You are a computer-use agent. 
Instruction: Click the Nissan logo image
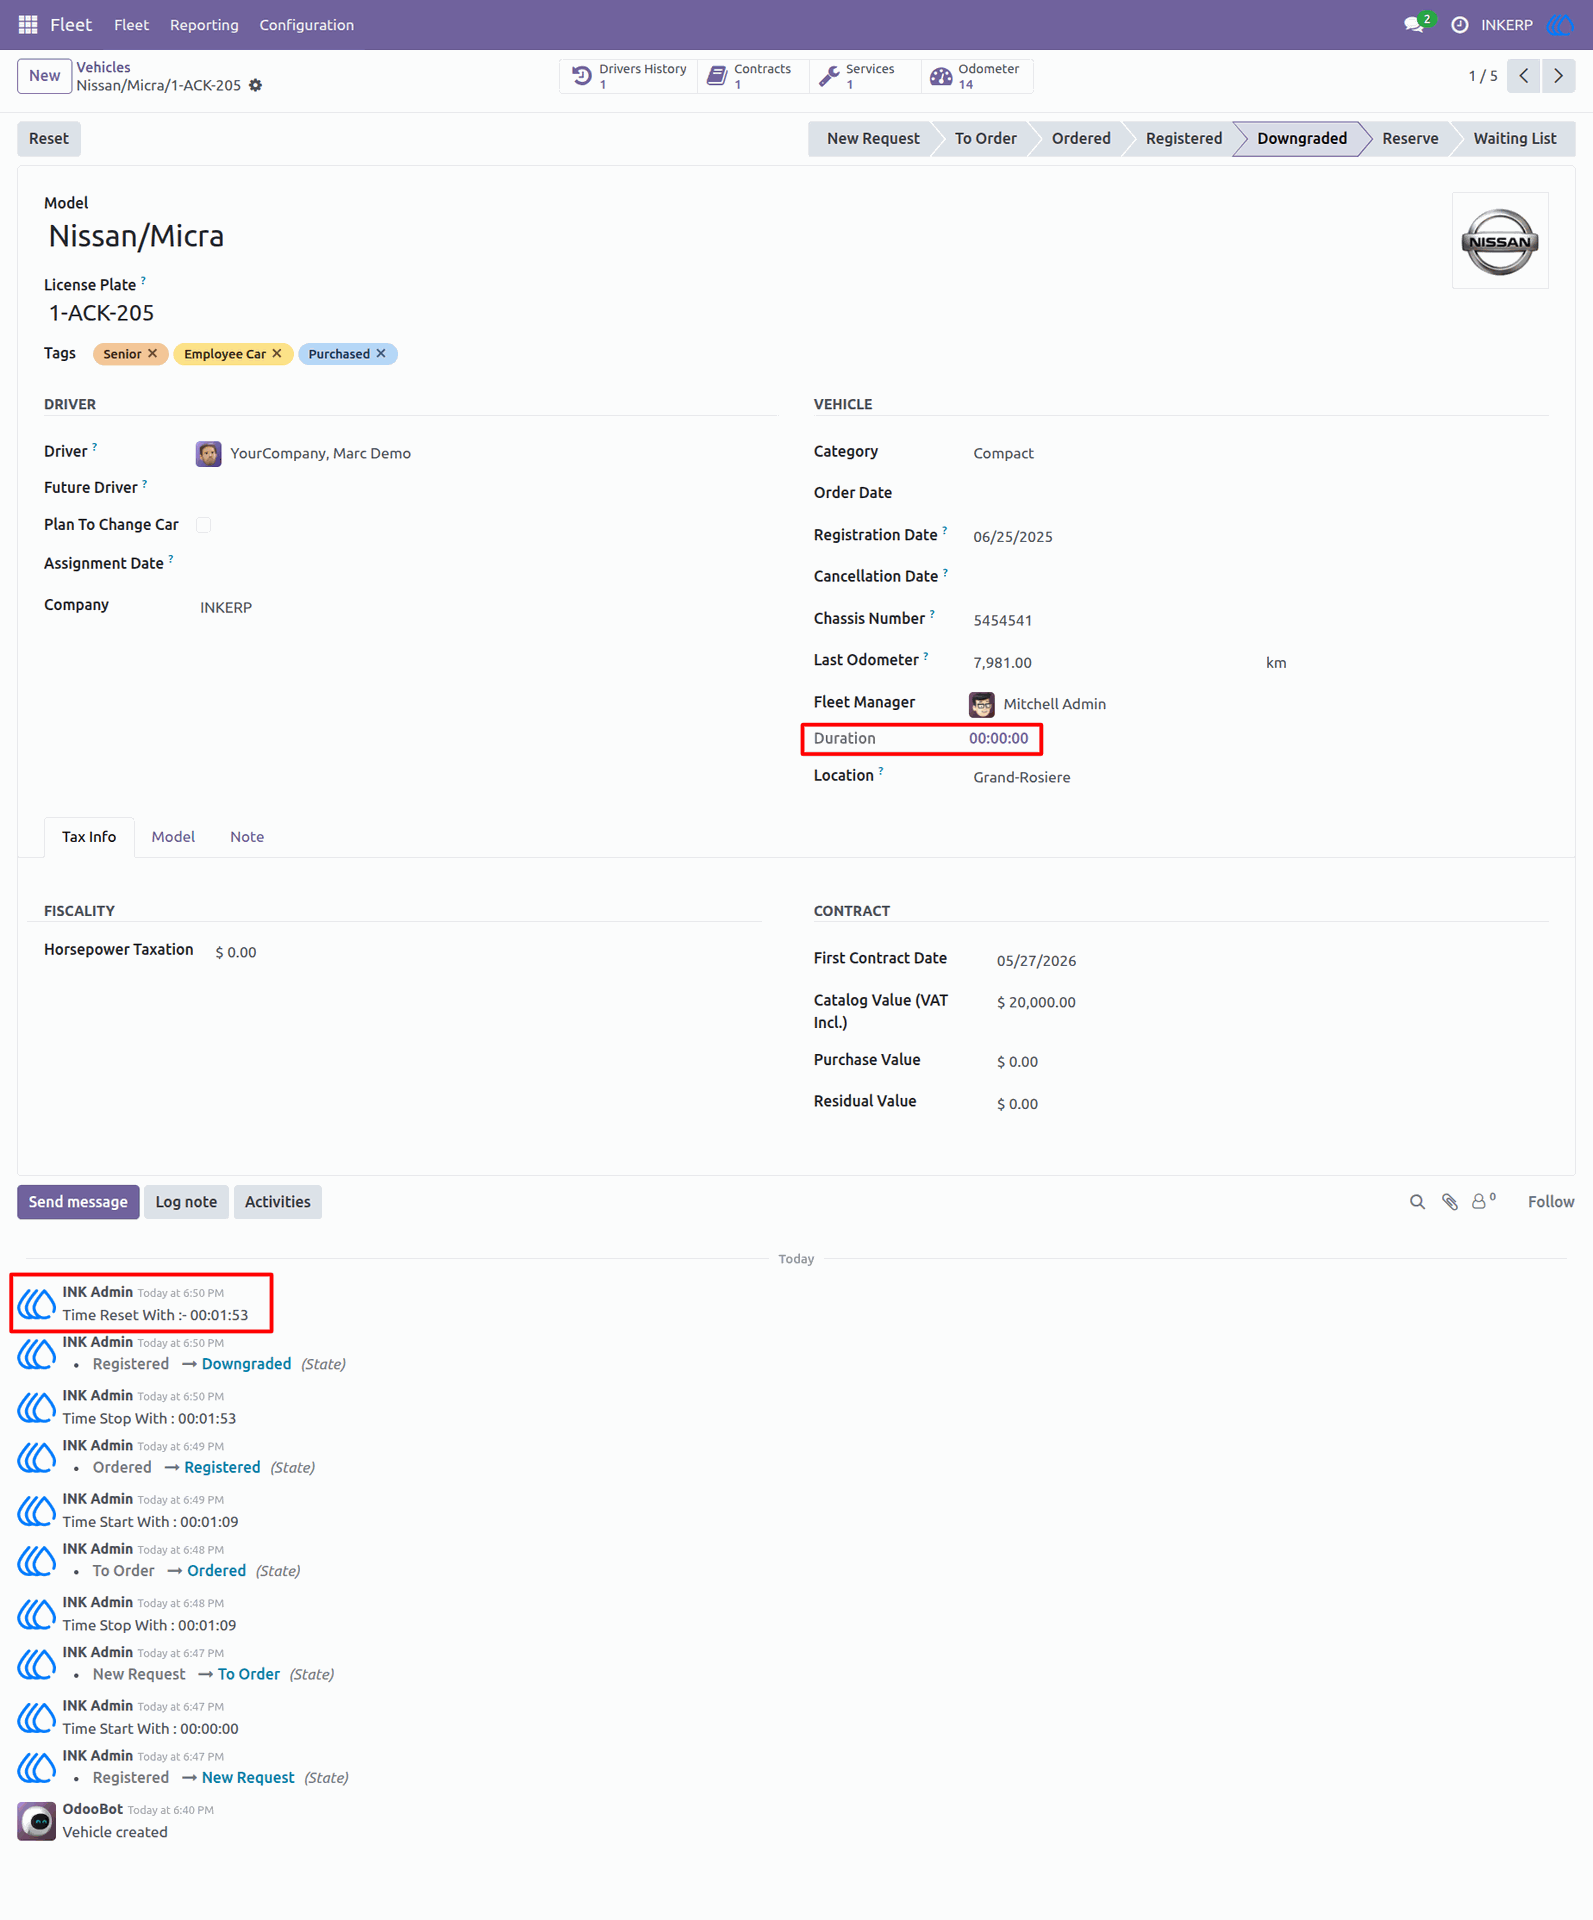1500,241
